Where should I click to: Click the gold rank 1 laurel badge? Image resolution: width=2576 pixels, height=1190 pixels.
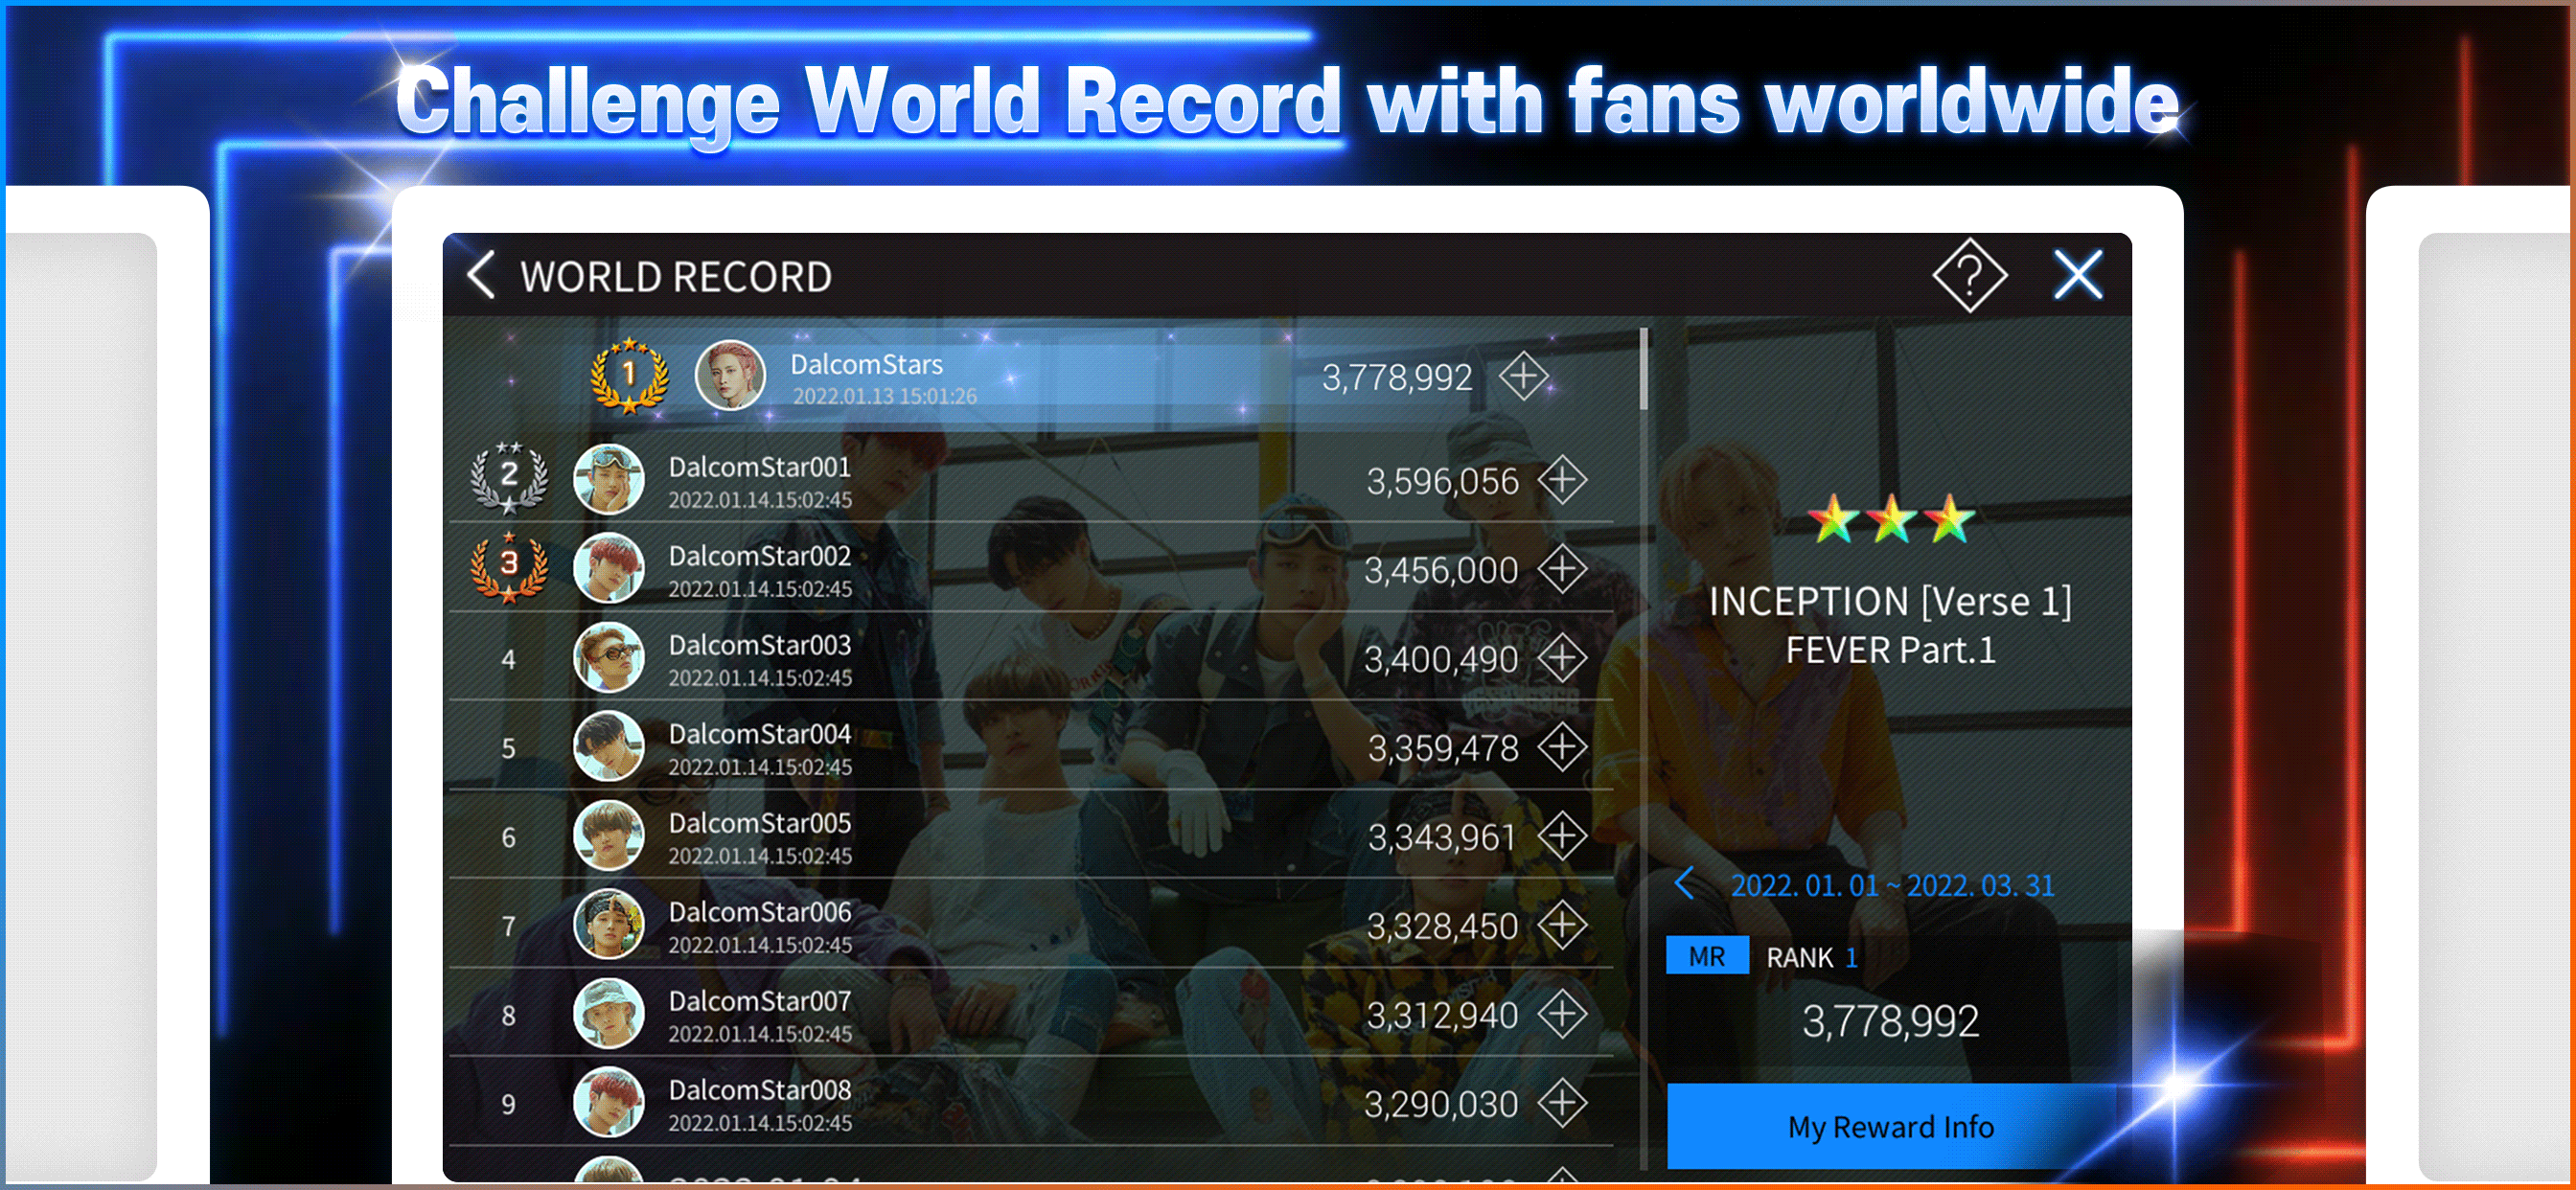point(629,376)
